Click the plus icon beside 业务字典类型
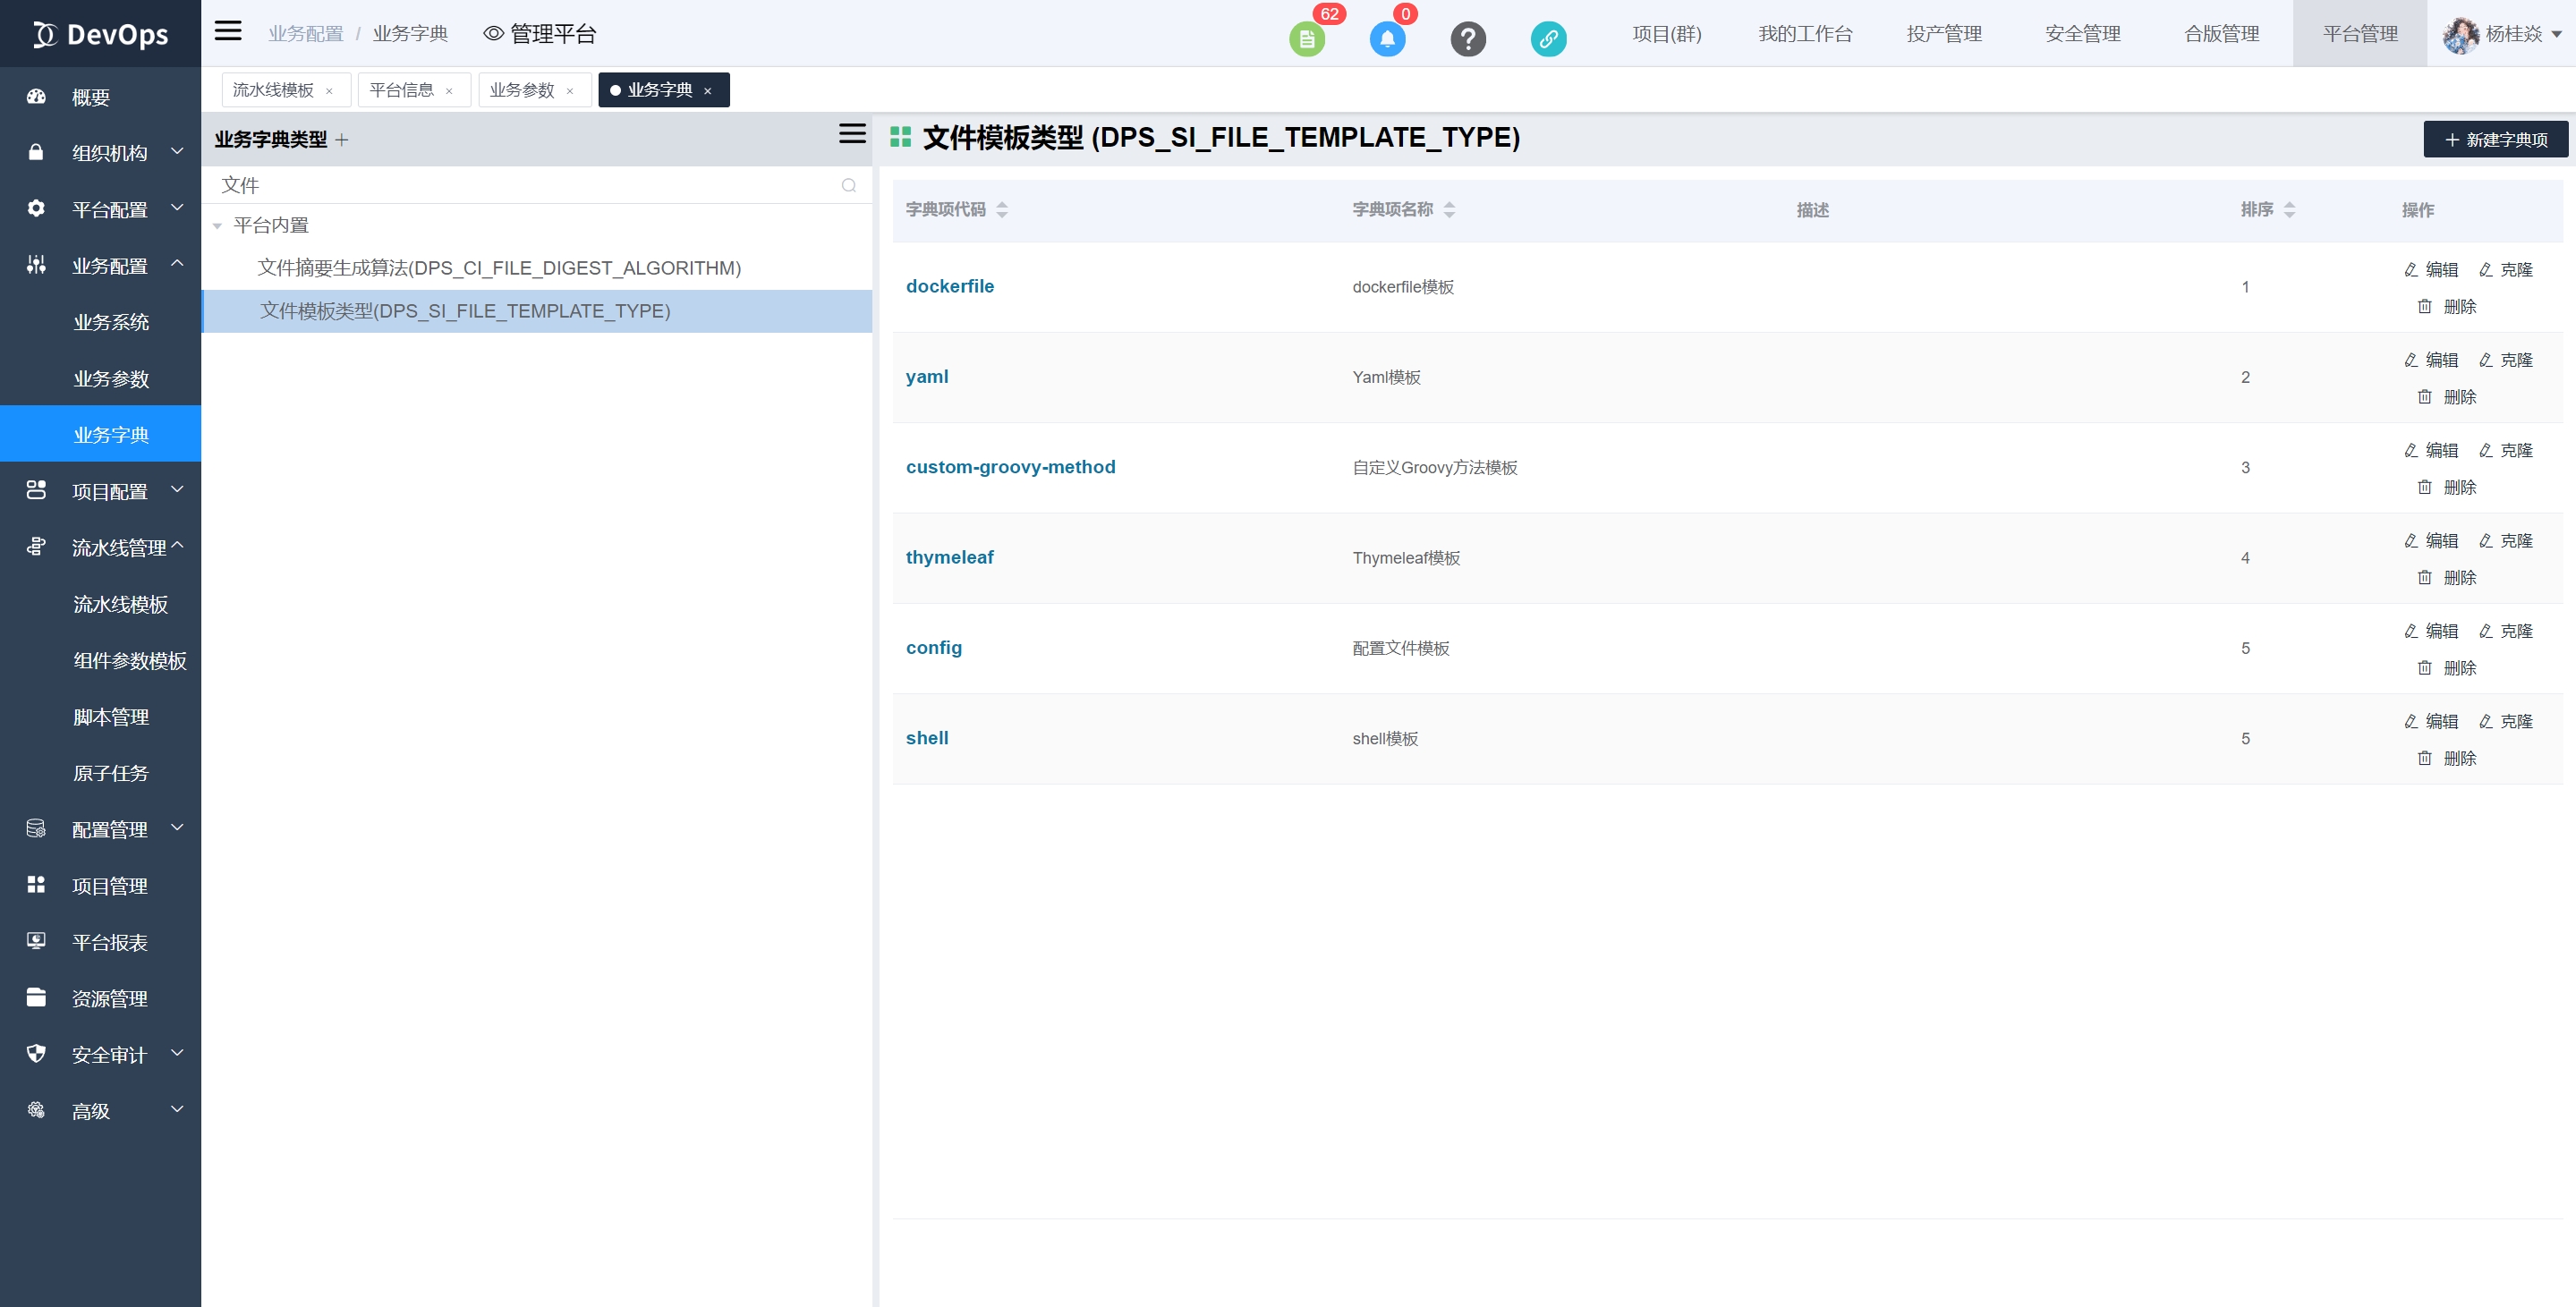This screenshot has height=1307, width=2576. tap(342, 140)
